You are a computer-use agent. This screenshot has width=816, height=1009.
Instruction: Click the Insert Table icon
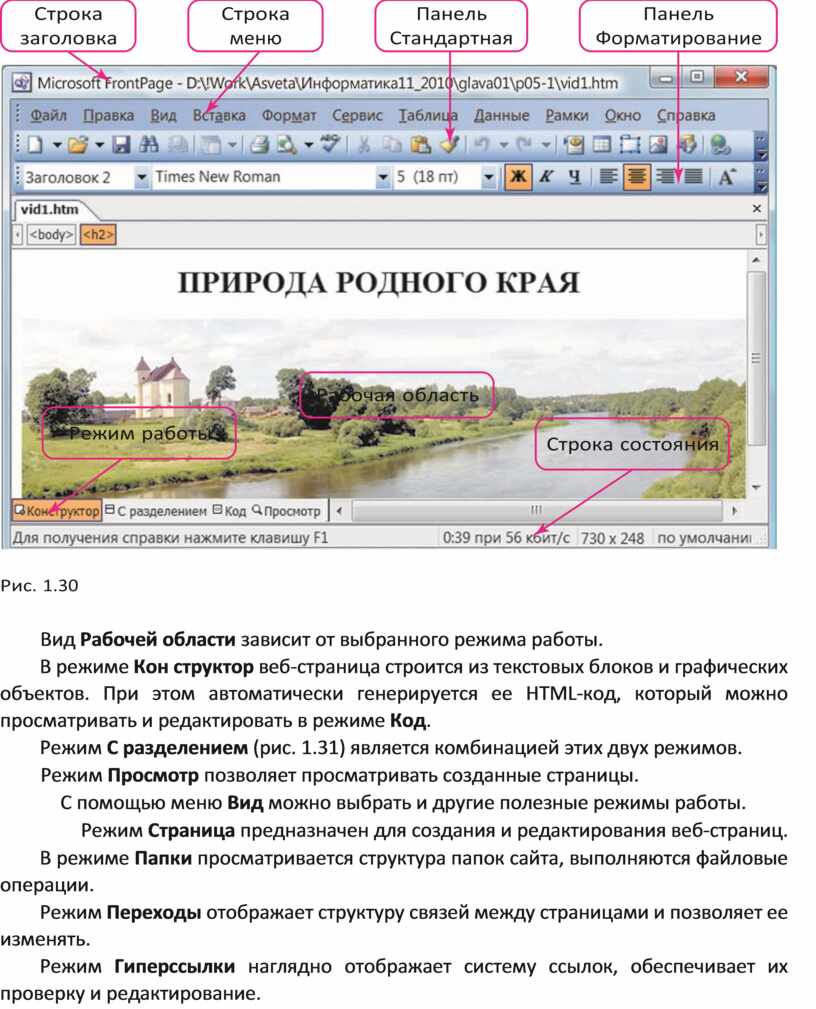click(602, 145)
